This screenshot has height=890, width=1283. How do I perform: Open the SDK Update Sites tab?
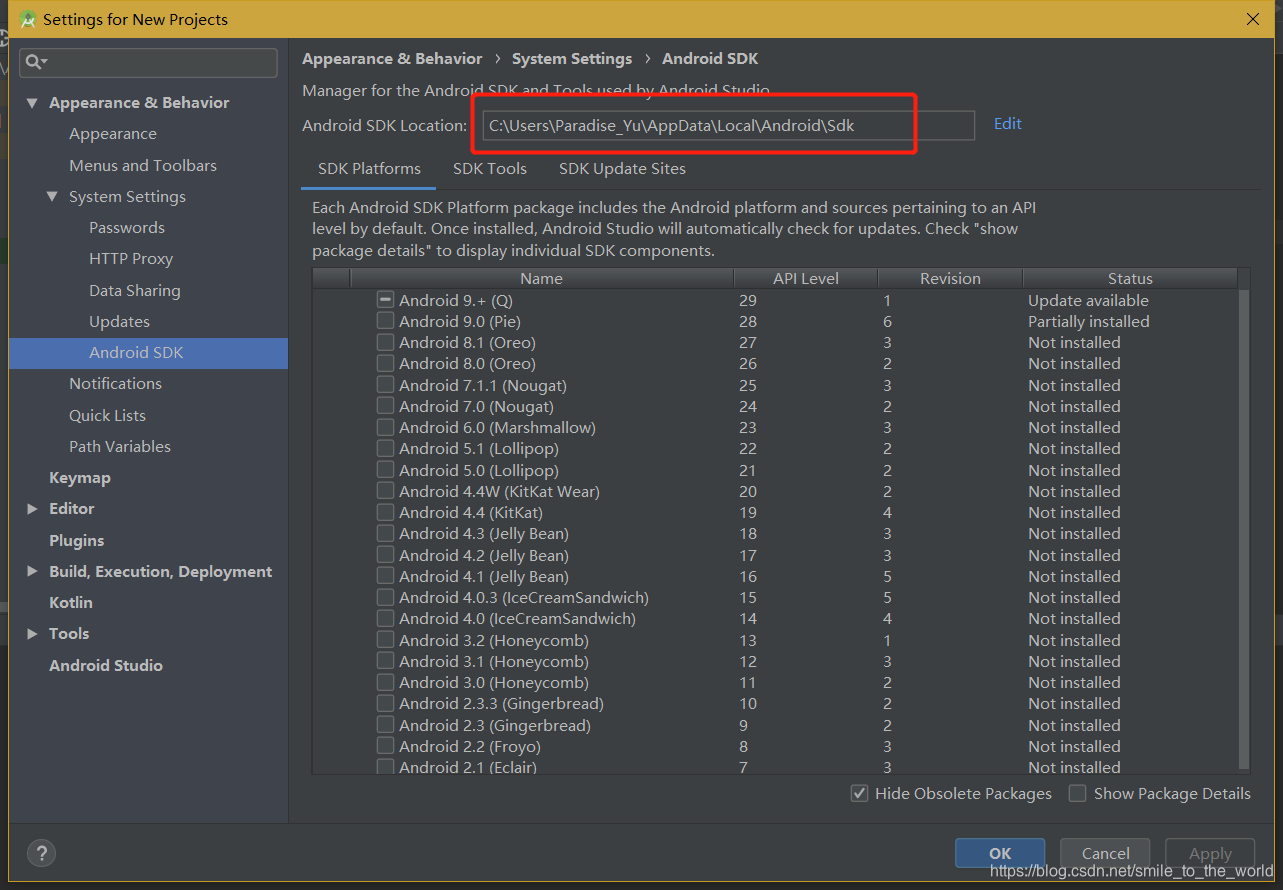(622, 168)
